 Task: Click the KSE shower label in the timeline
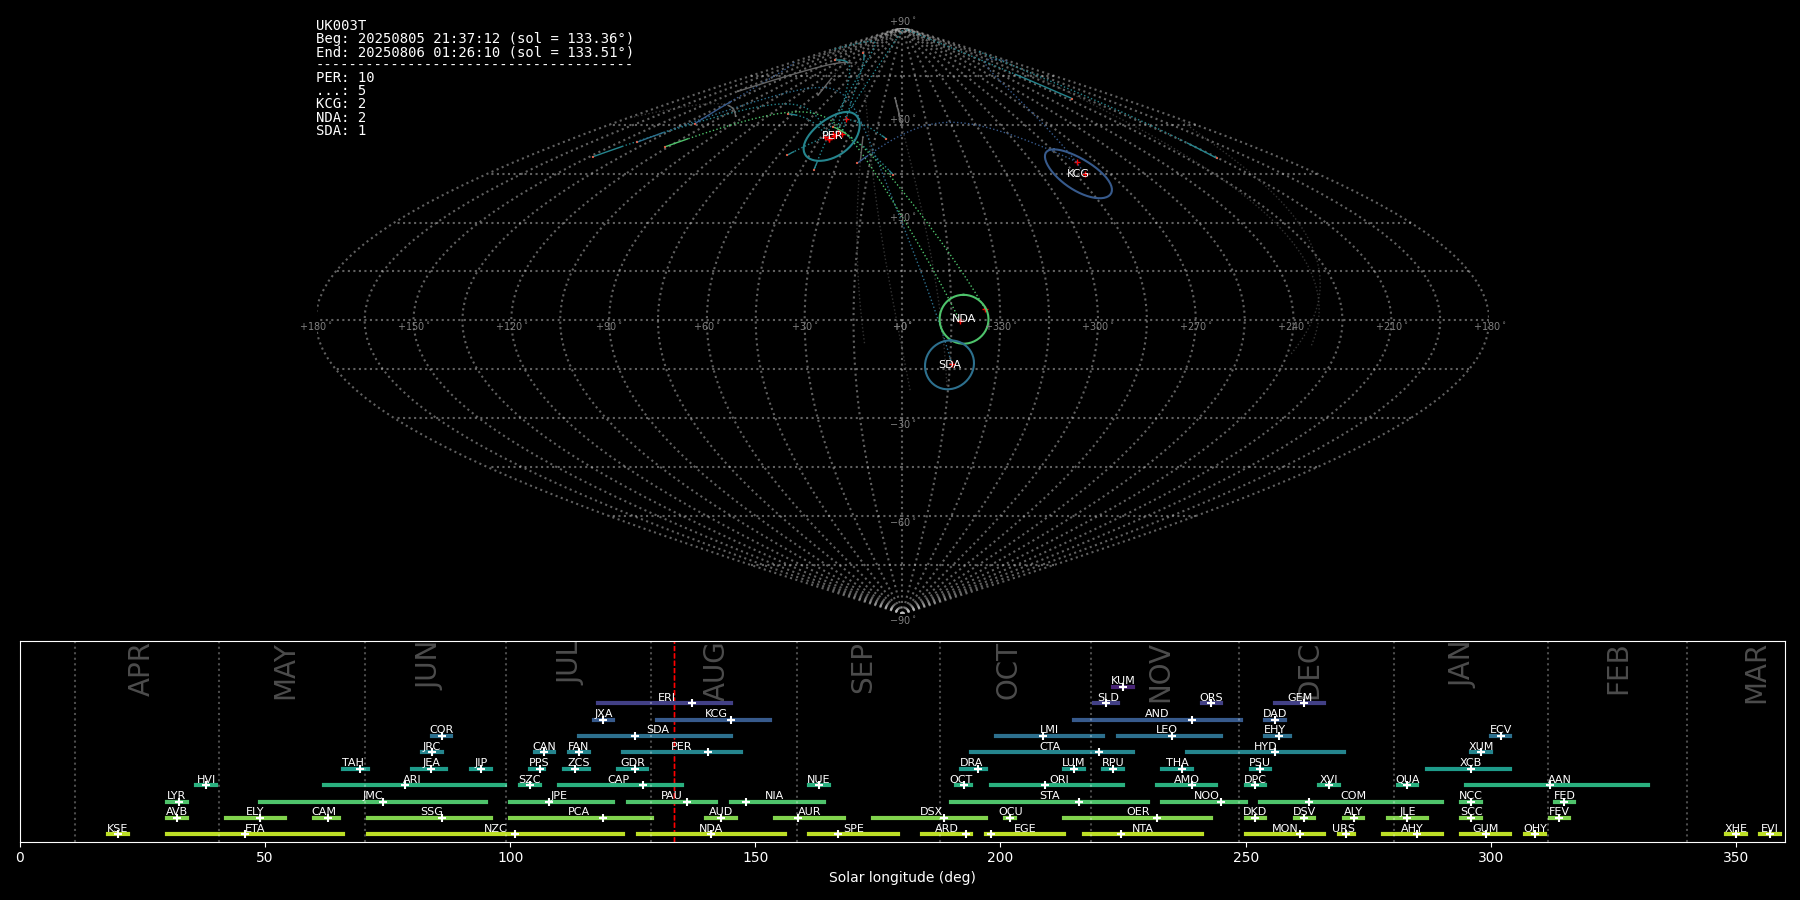point(117,829)
